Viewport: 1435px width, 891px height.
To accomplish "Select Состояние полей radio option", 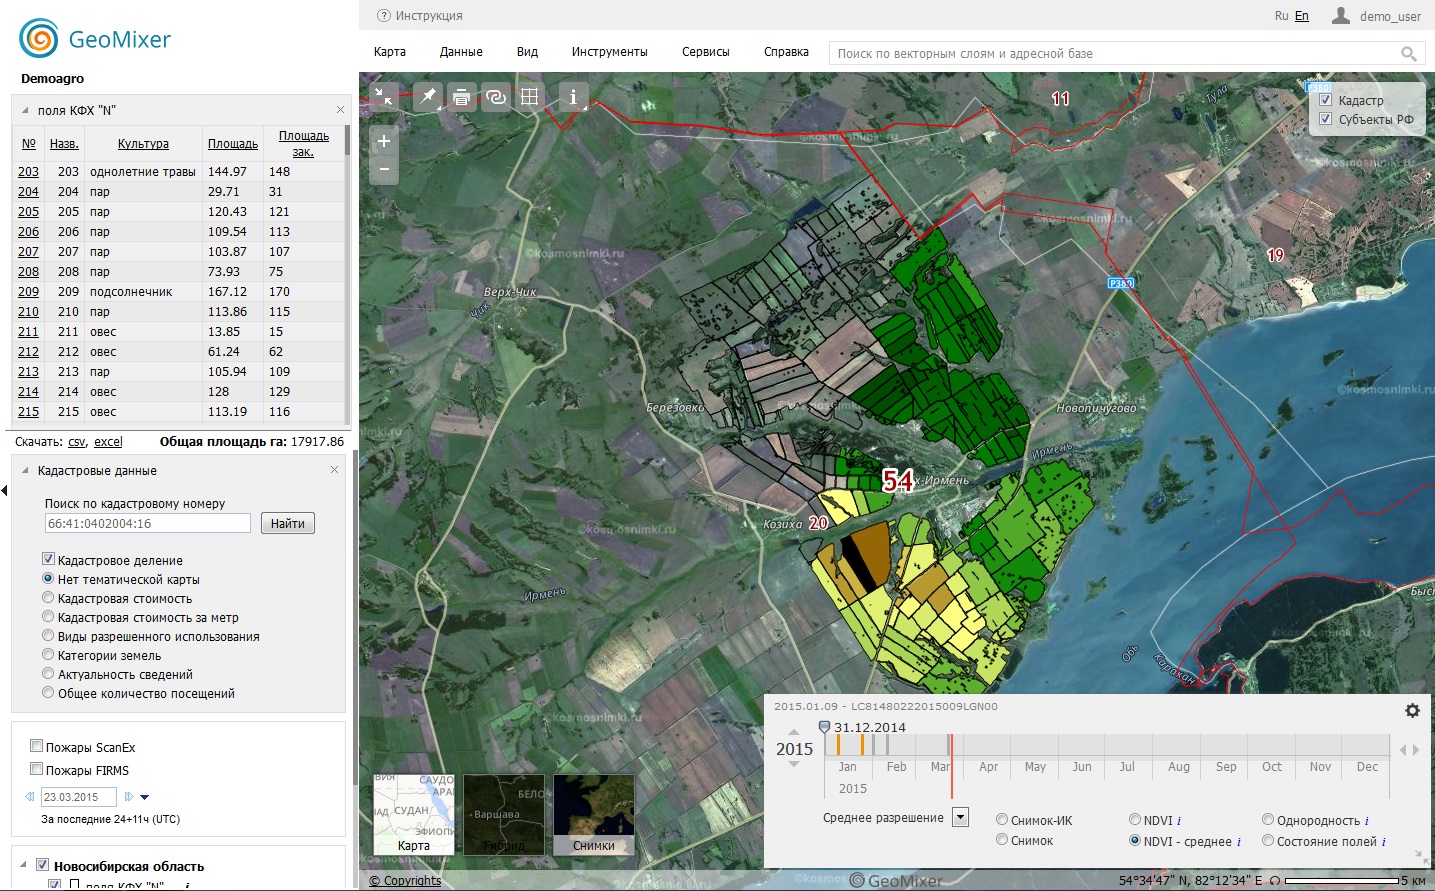I will [x=1268, y=840].
